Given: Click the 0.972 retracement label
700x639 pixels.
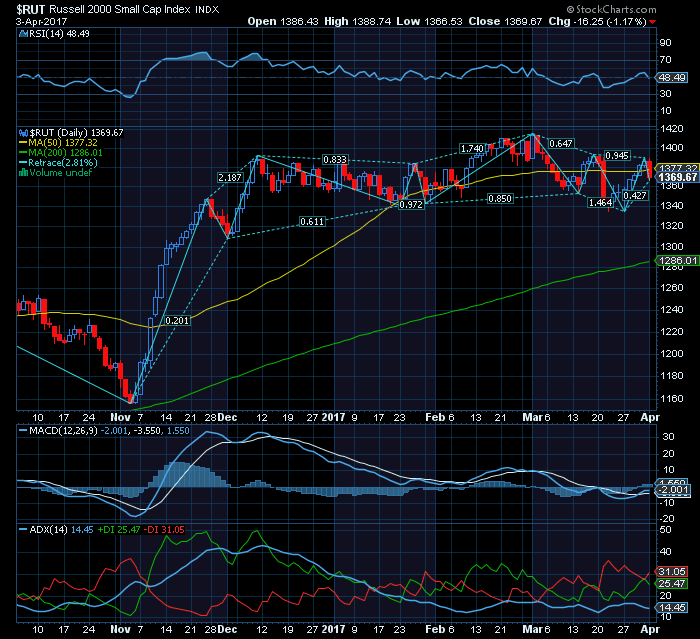Looking at the screenshot, I should click(411, 205).
